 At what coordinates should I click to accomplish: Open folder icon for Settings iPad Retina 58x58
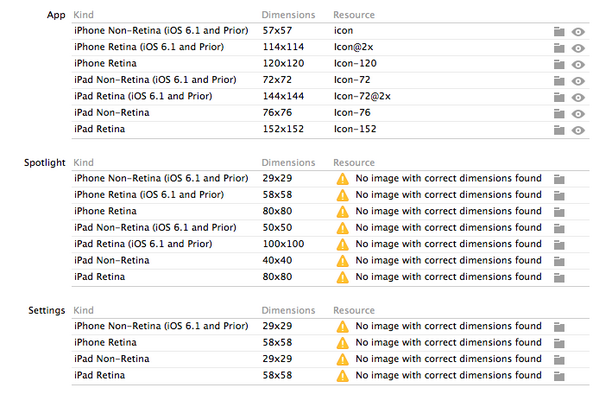(x=559, y=376)
